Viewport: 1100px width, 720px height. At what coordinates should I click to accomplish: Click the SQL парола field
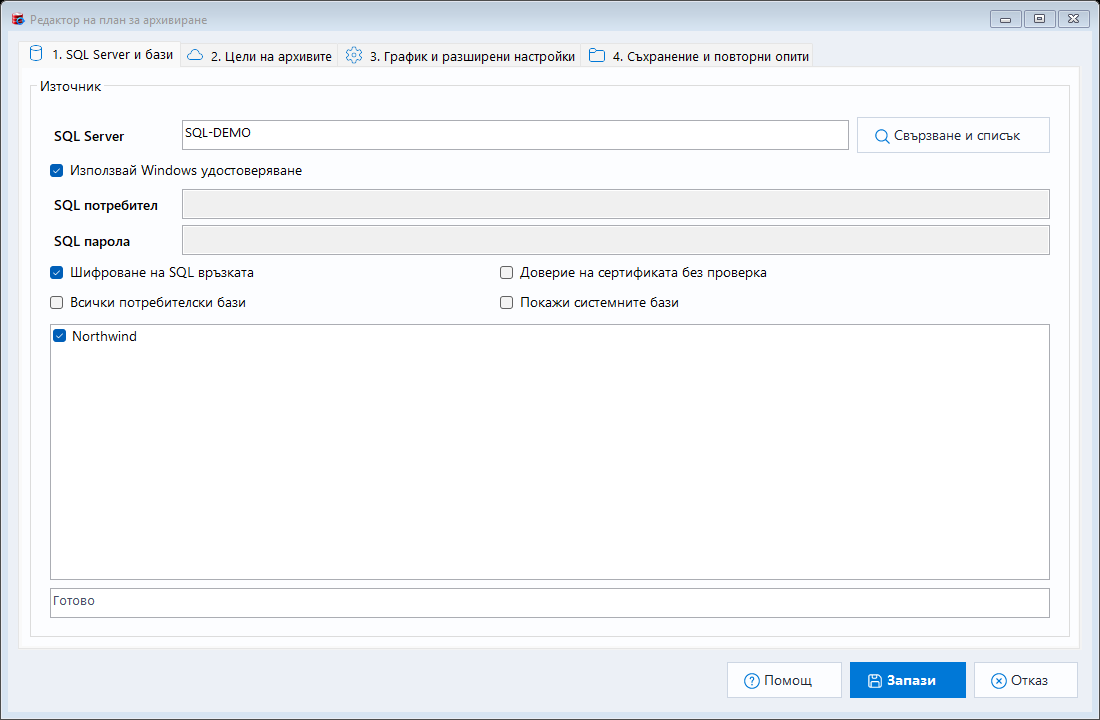pos(615,240)
